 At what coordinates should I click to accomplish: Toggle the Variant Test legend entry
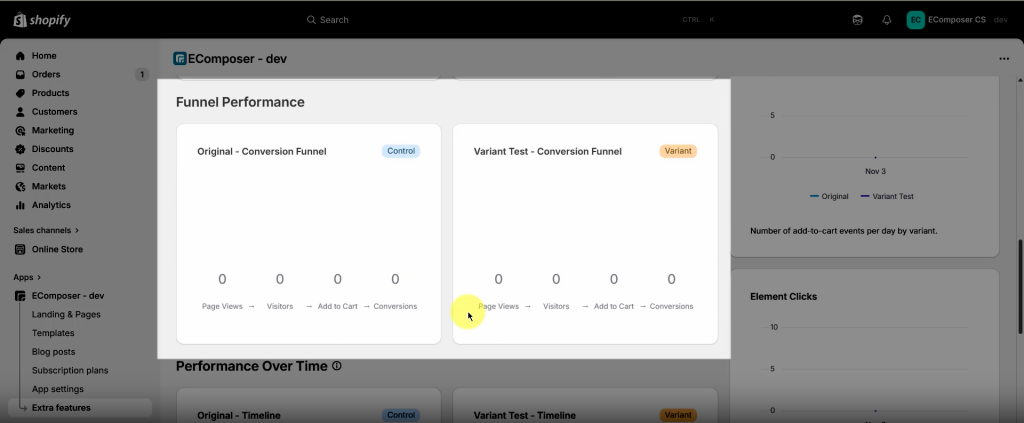[886, 196]
